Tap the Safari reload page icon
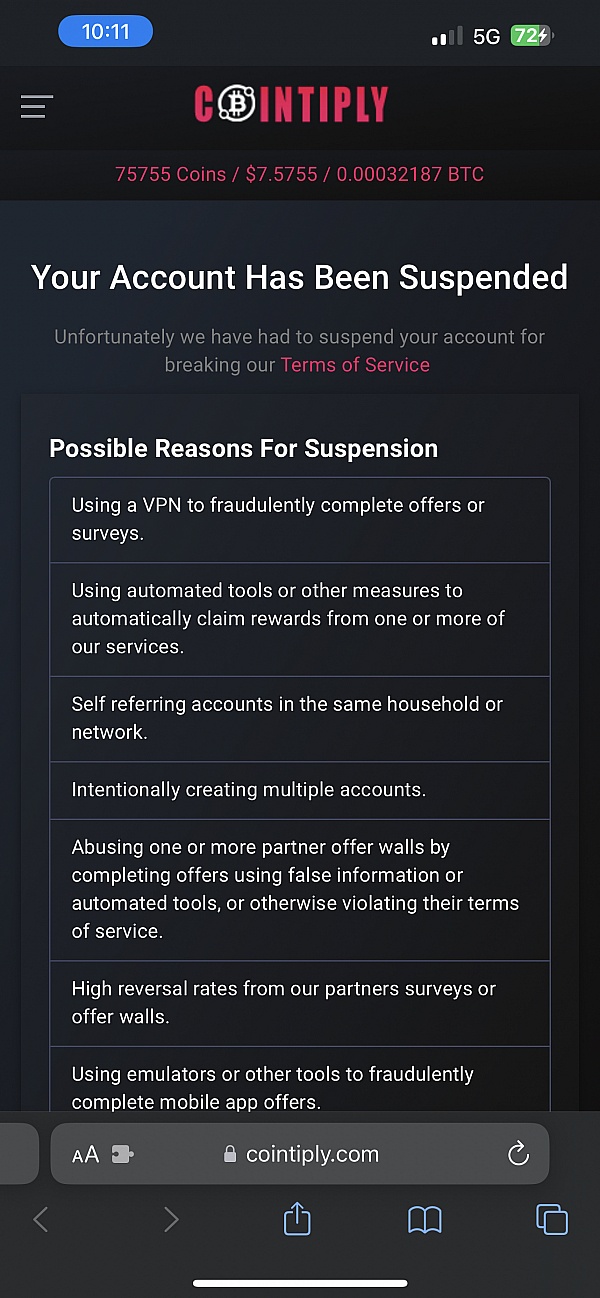This screenshot has height=1298, width=600. [x=518, y=1155]
